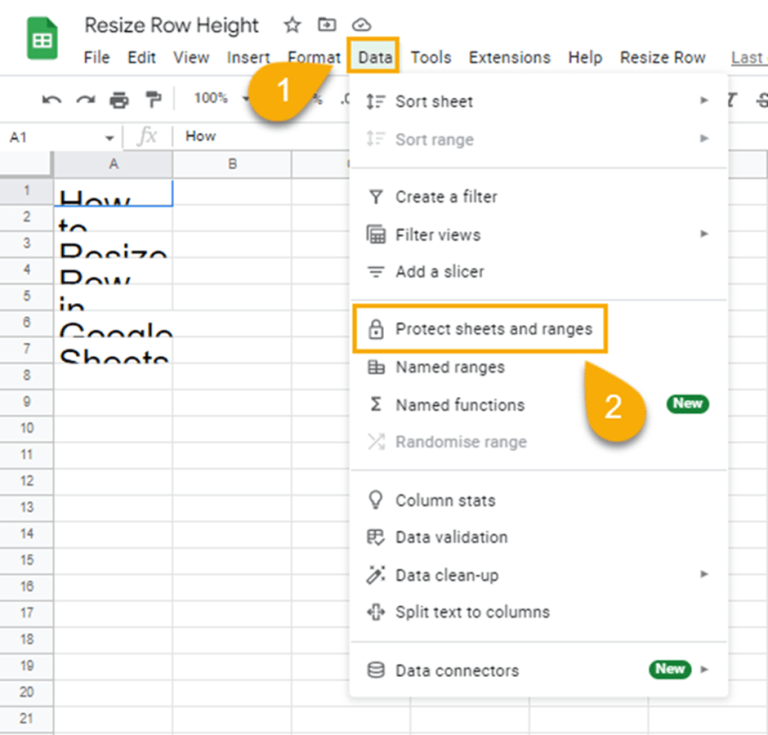Click the italic toolbar icon
Viewport: 768px width, 735px height.
pos(732,100)
